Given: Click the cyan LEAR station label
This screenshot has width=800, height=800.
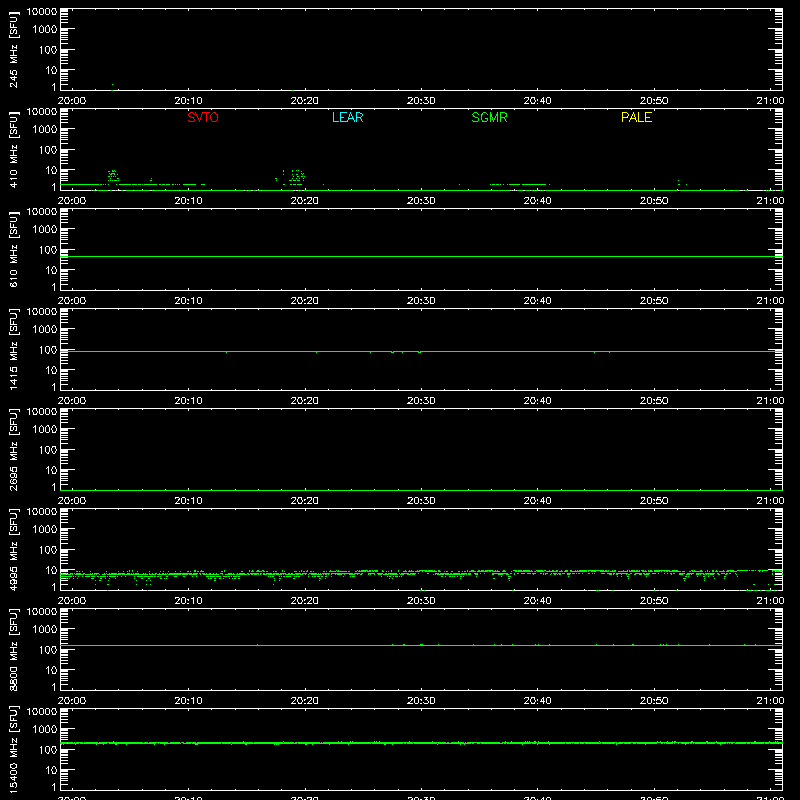Looking at the screenshot, I should [347, 117].
